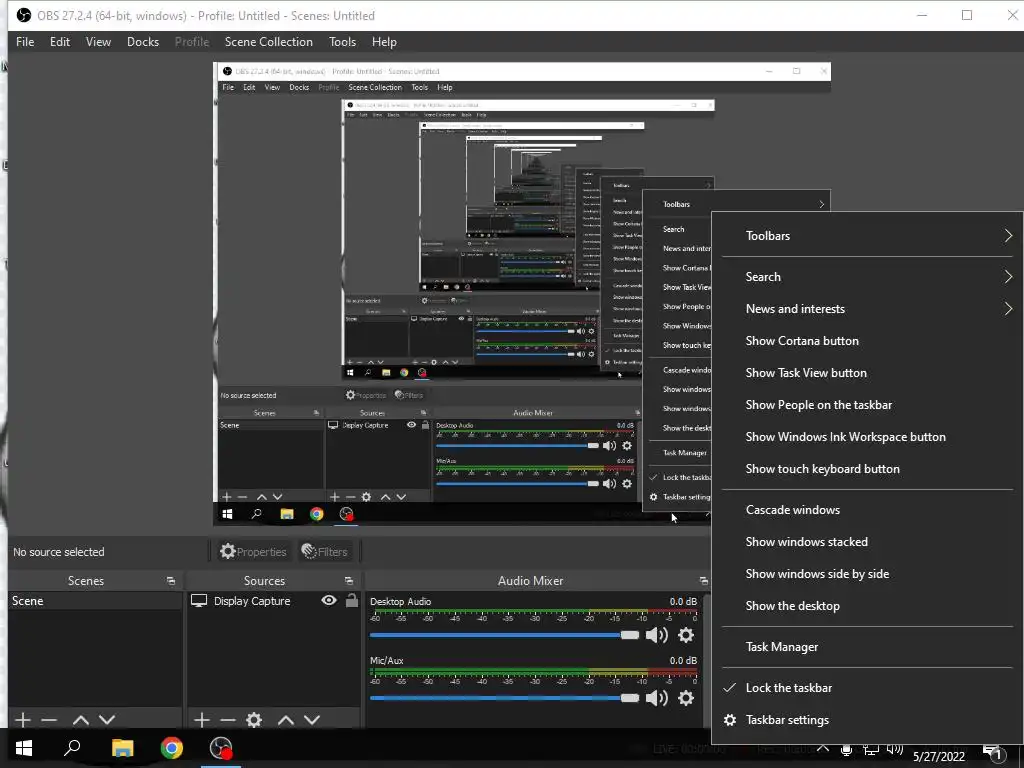This screenshot has height=768, width=1024.
Task: Open Taskbar settings
Action: (869, 720)
